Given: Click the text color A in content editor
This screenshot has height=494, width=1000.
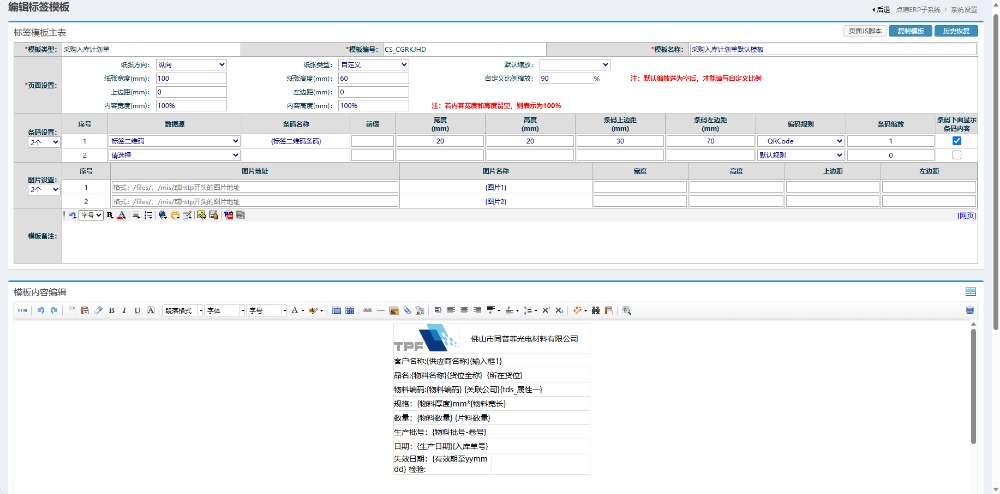Looking at the screenshot, I should click(295, 310).
